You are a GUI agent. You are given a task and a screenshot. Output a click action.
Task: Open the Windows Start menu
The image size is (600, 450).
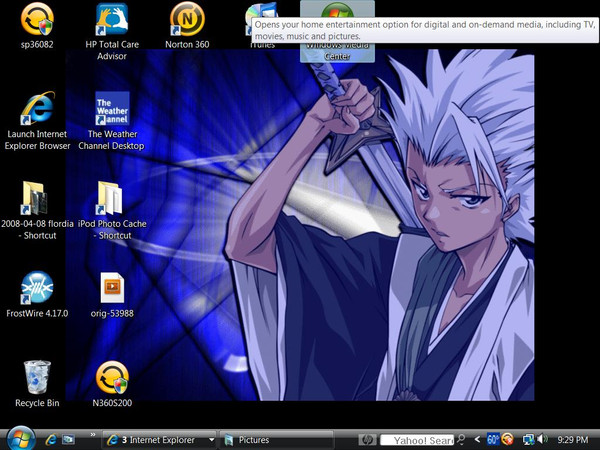pos(20,439)
